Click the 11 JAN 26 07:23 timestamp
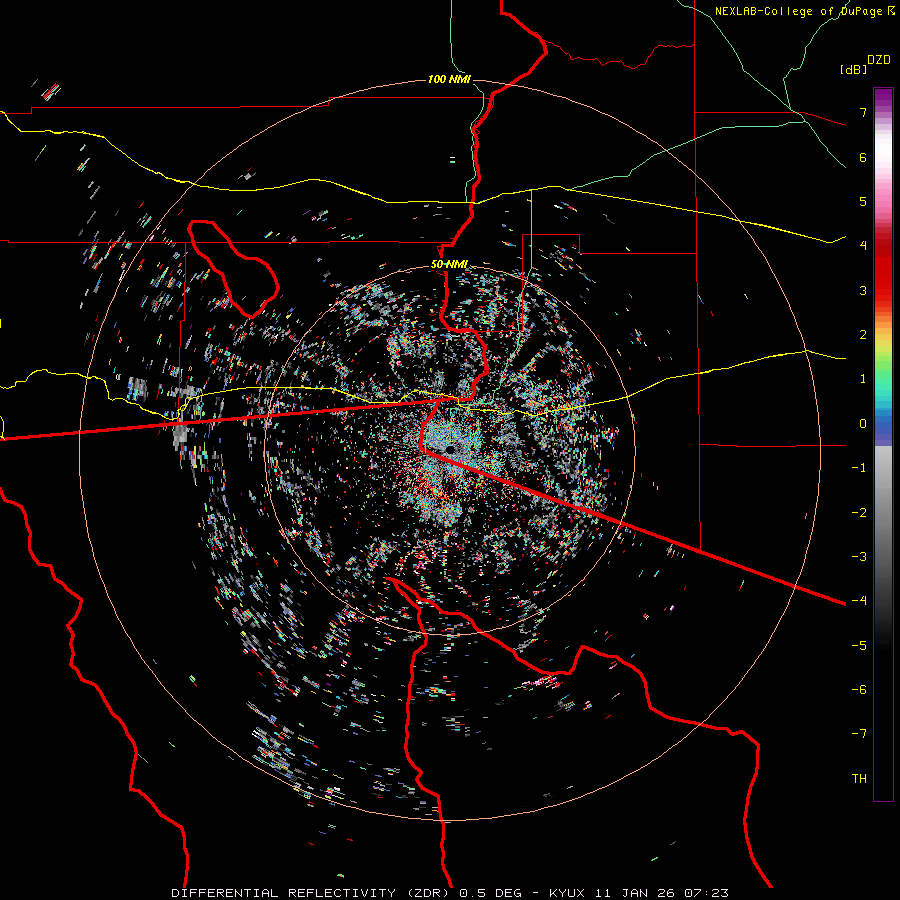Viewport: 900px width, 900px height. tap(662, 893)
